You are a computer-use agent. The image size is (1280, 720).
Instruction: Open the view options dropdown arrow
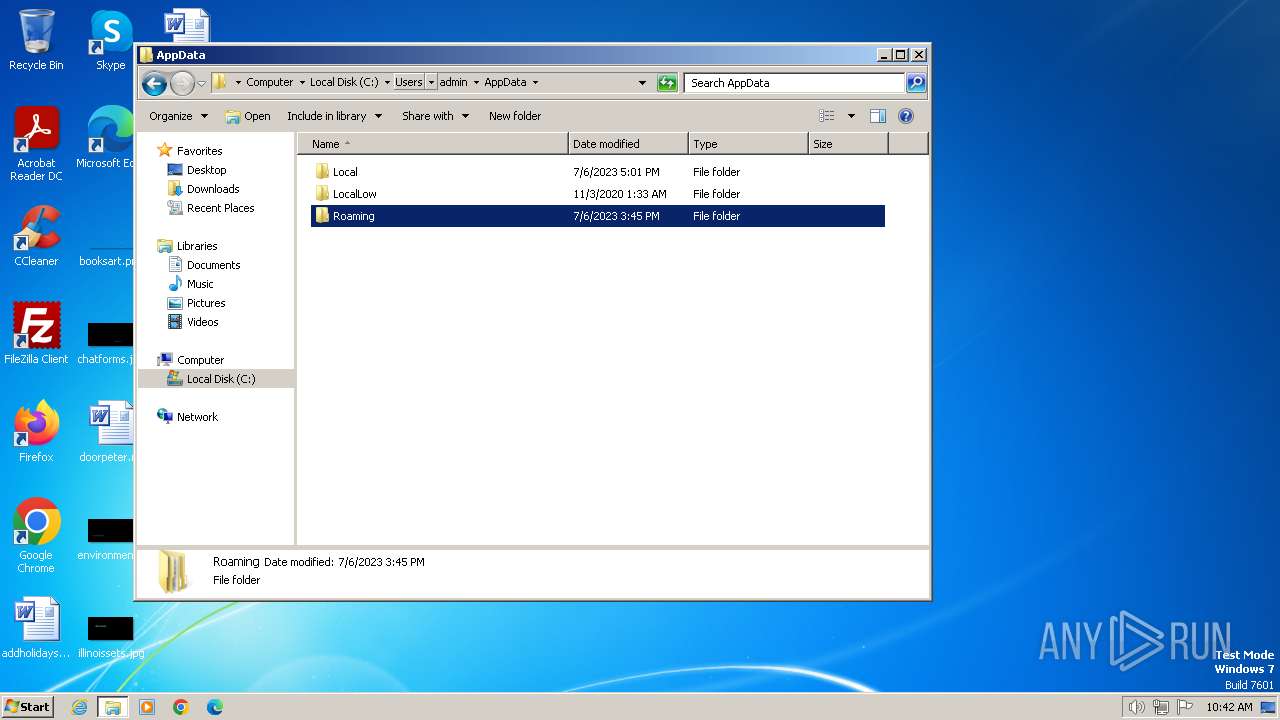(851, 116)
